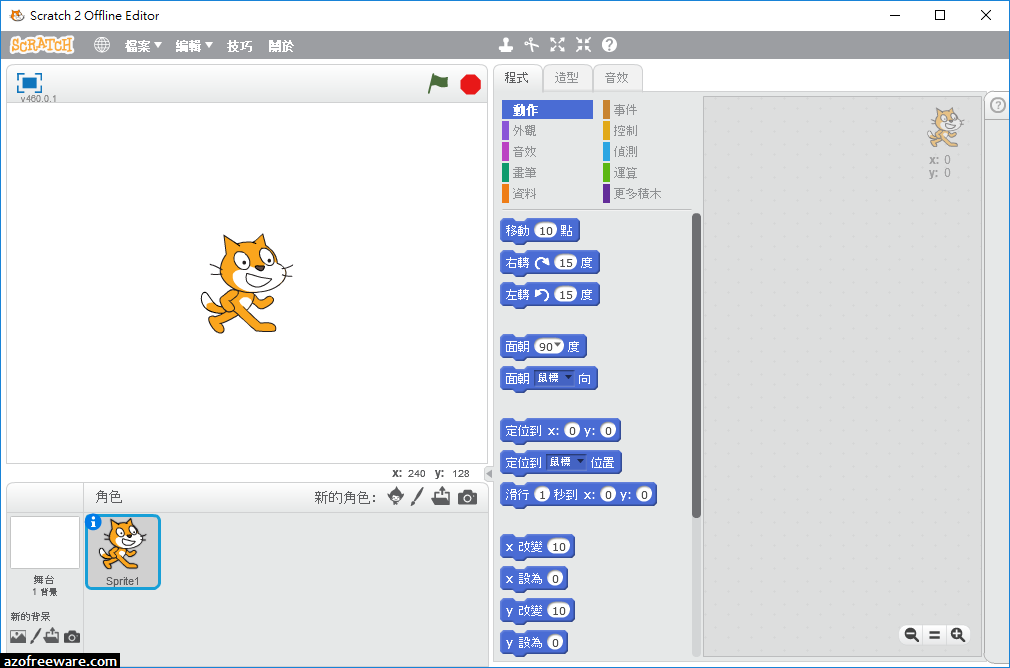1010x668 pixels.
Task: Open the 編輯 menu
Action: [194, 46]
